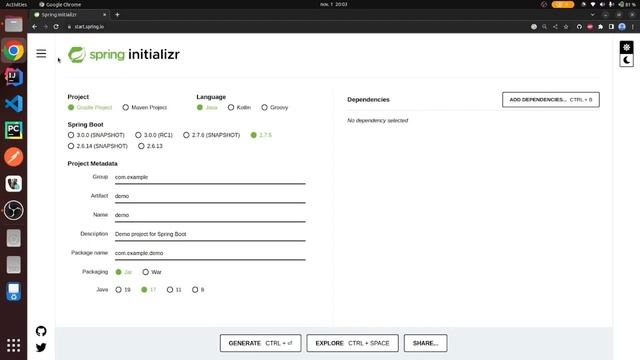The image size is (640, 360).
Task: Launch PyCharm from the dock
Action: point(13,130)
